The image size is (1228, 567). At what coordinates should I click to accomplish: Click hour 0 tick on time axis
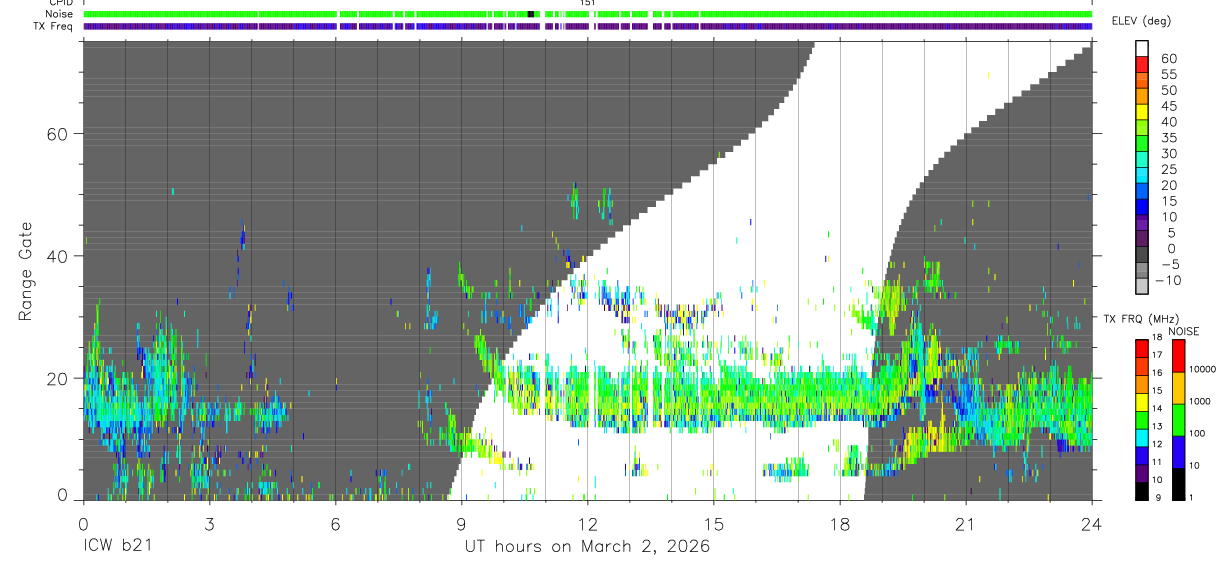tap(82, 523)
